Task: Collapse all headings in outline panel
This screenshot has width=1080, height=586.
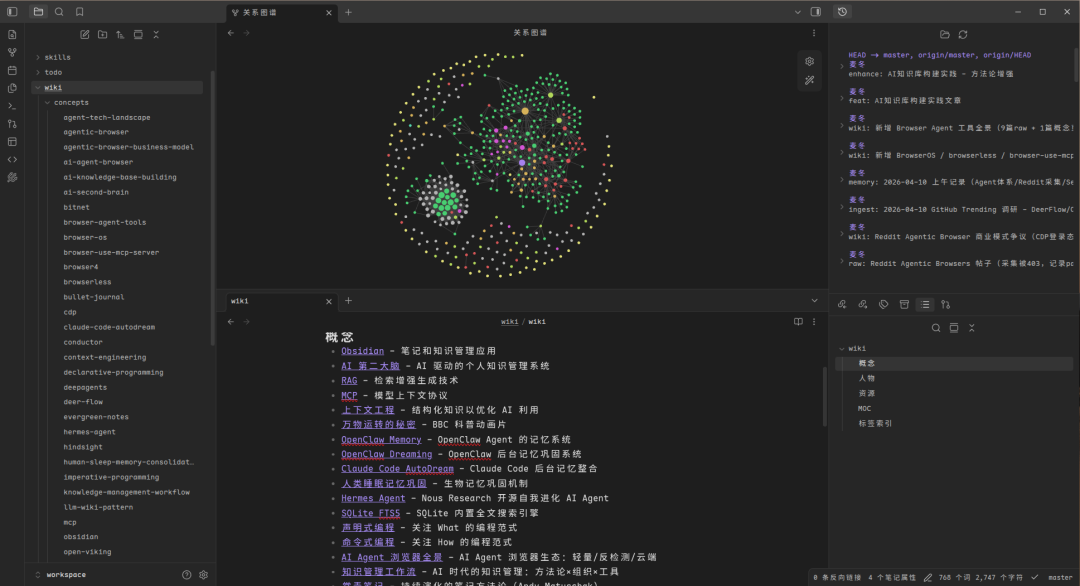Action: point(972,328)
